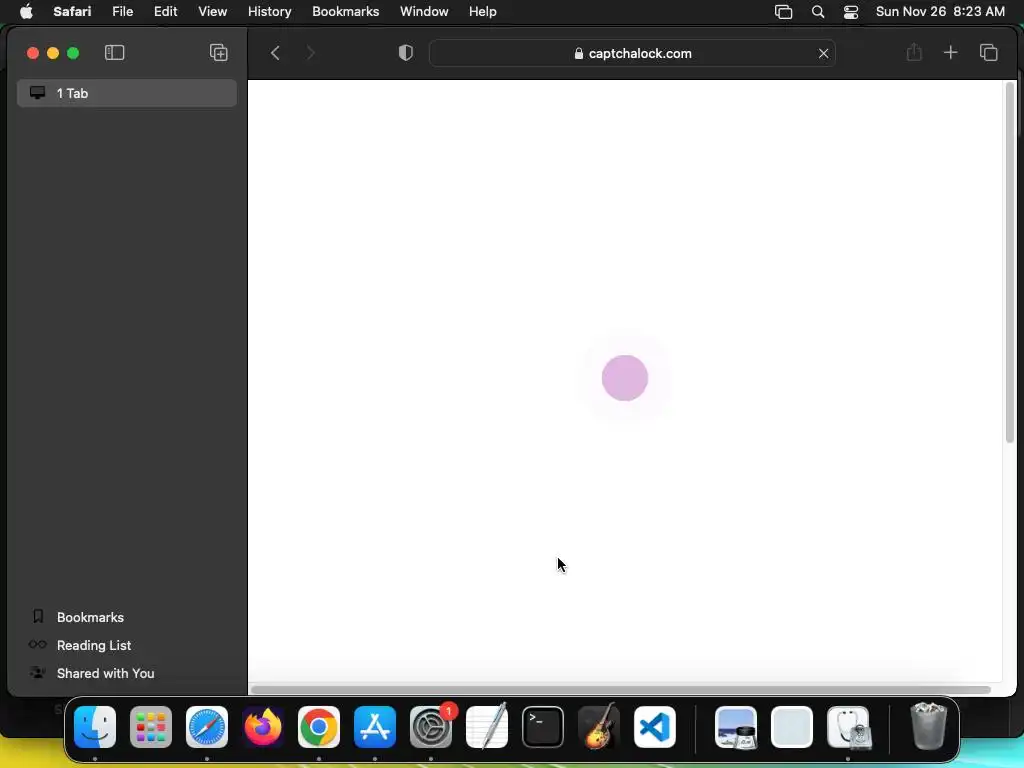Open Safari from the Dock
Viewport: 1024px width, 768px height.
click(x=207, y=727)
